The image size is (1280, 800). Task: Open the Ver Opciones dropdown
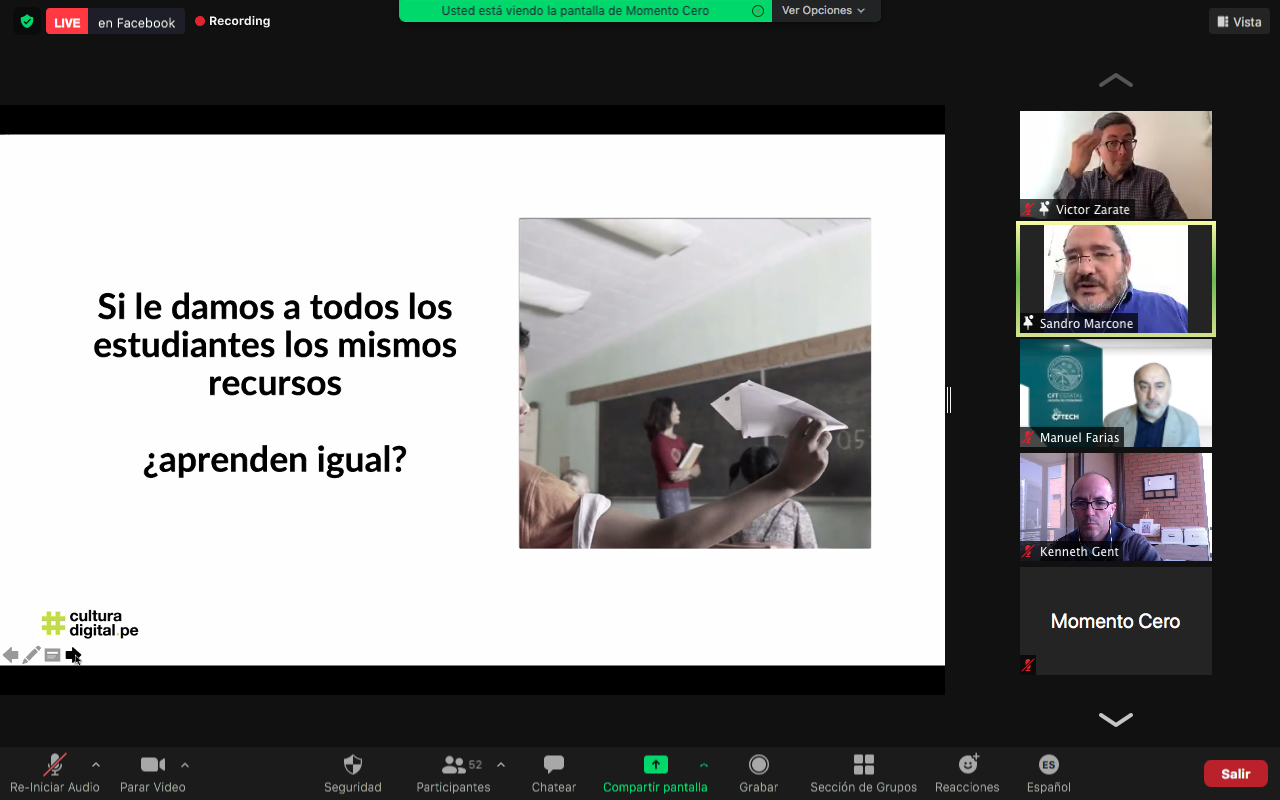tap(823, 11)
